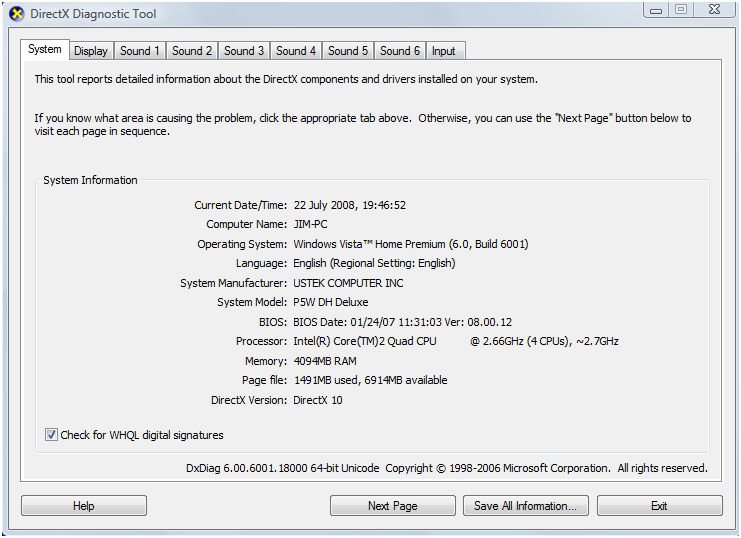Click the Current Date/Time label
The height and width of the screenshot is (538, 741).
[241, 205]
